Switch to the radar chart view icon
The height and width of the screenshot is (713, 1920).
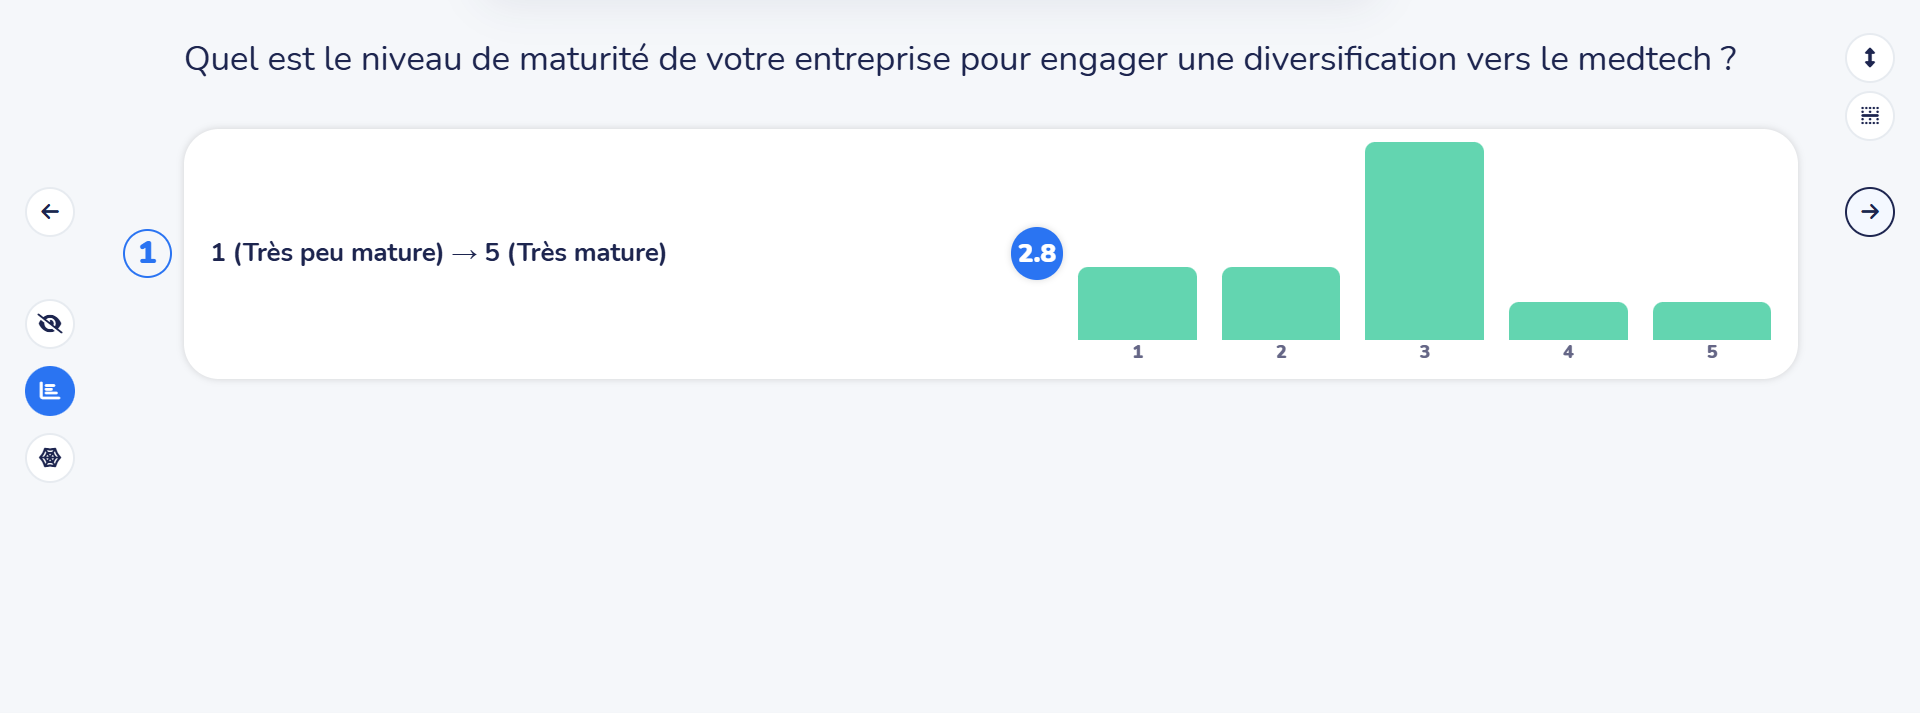click(50, 458)
